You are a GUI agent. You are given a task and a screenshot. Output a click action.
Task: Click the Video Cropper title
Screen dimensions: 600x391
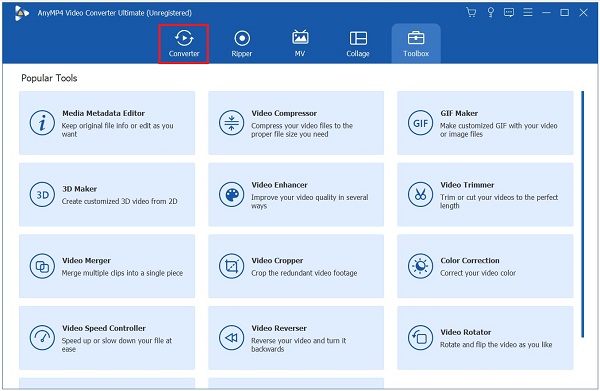(277, 260)
